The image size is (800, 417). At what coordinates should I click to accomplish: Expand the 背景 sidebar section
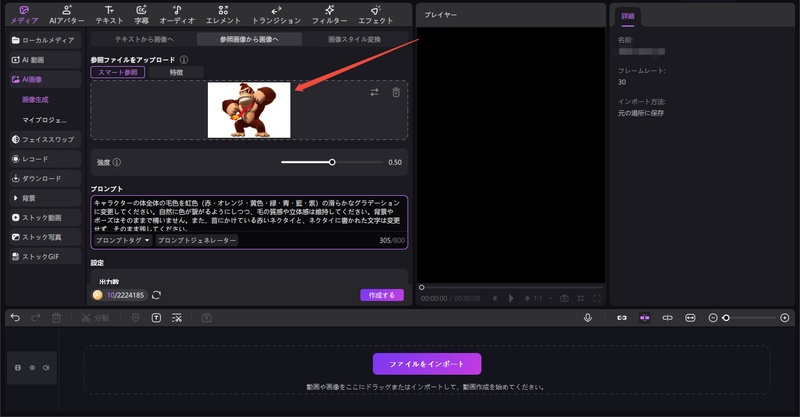click(x=45, y=198)
